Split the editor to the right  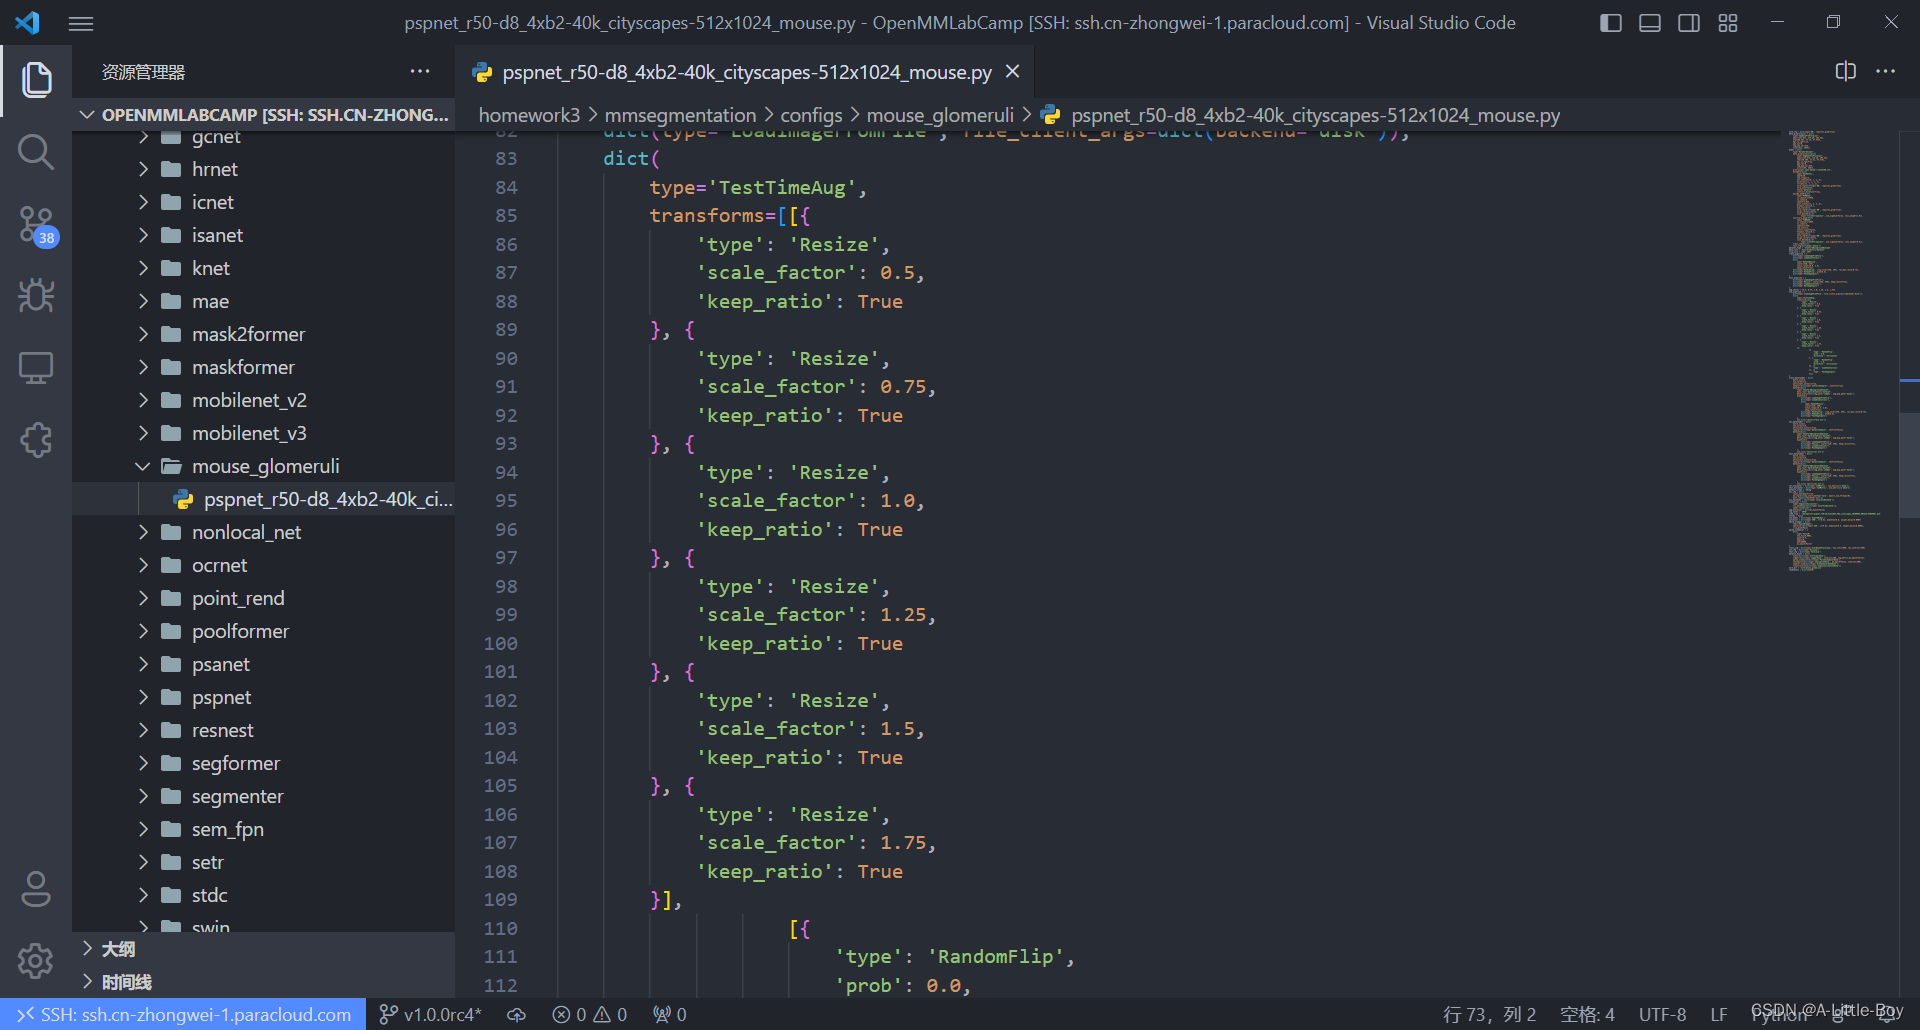point(1846,71)
